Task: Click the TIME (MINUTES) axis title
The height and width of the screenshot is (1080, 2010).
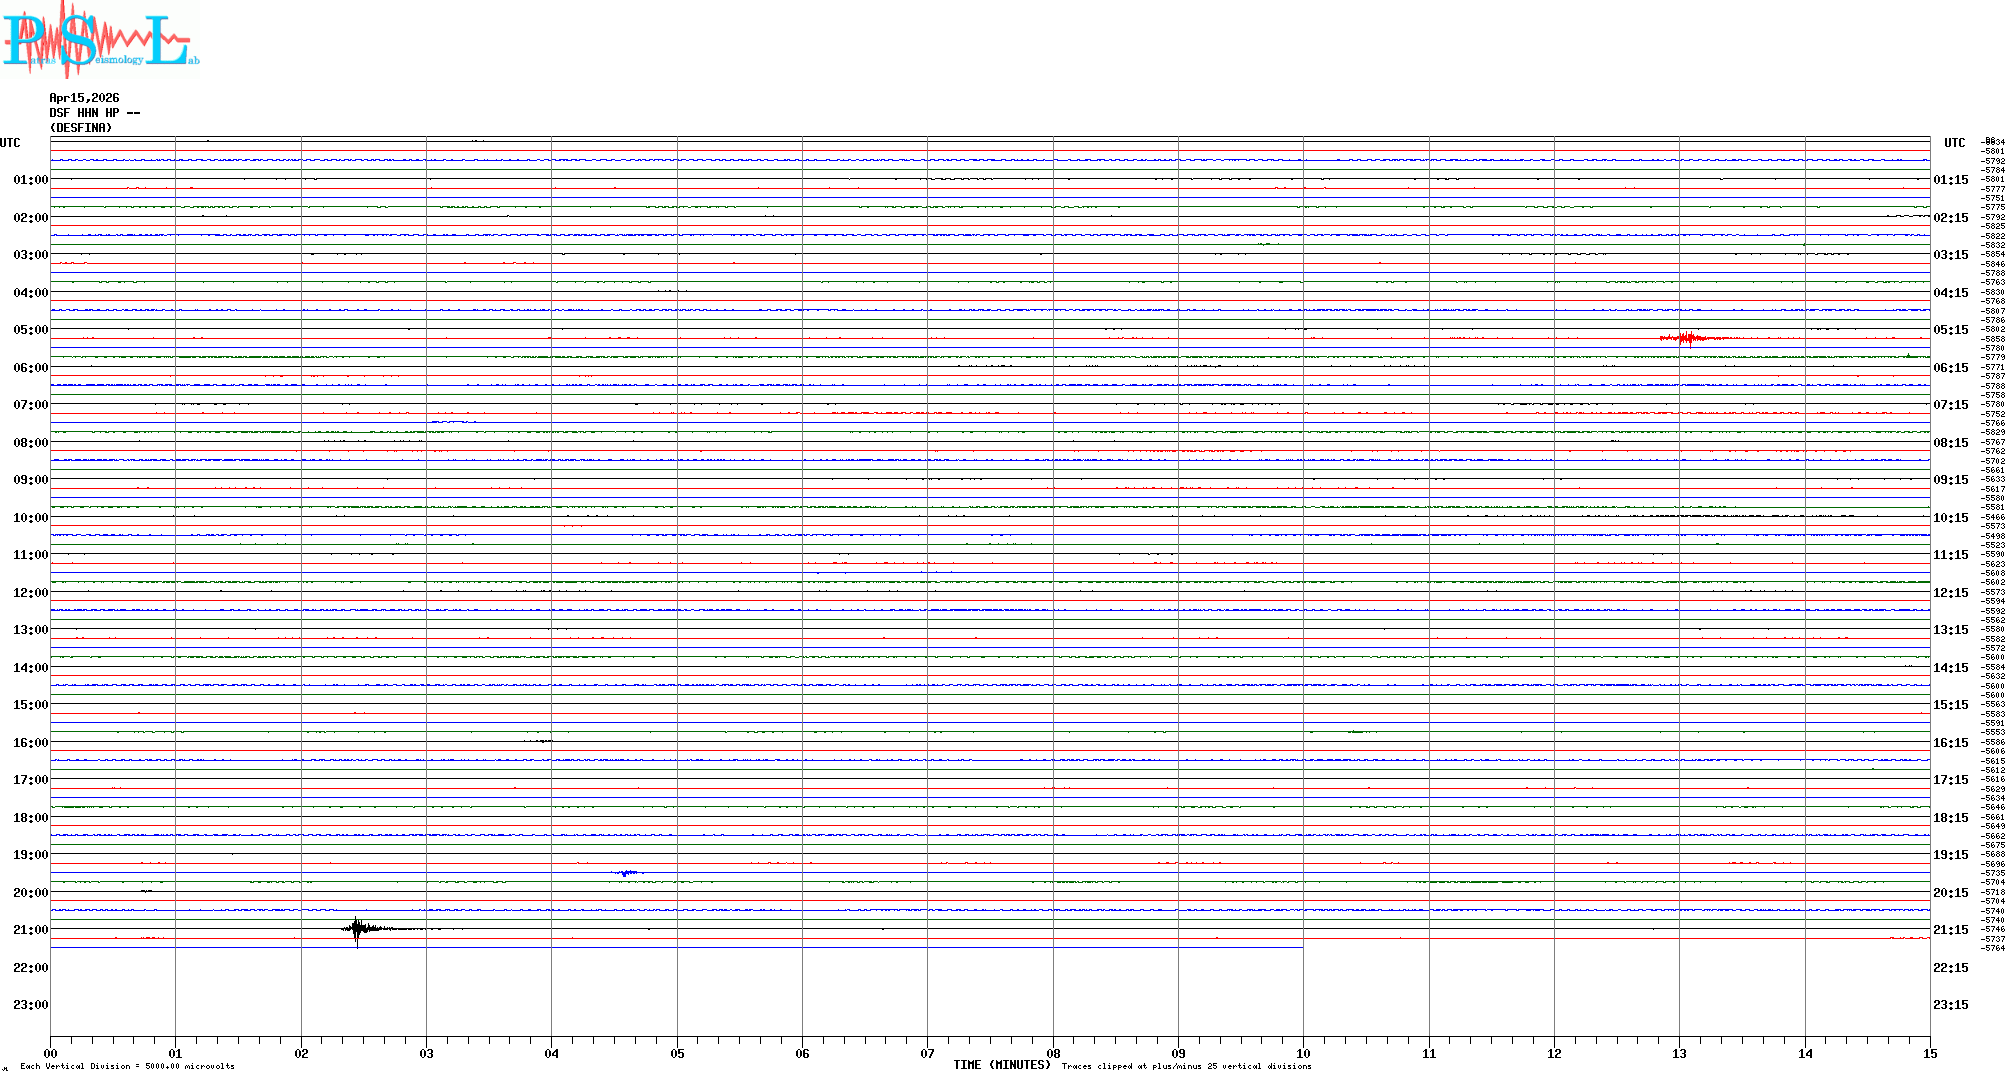Action: click(x=1001, y=1065)
